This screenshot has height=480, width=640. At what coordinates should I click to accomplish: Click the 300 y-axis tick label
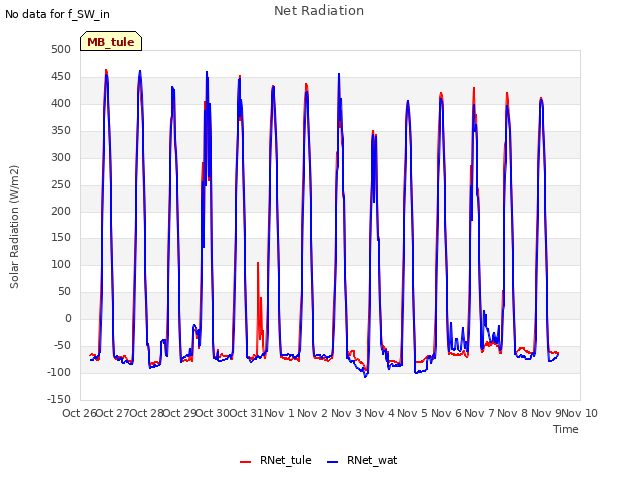pyautogui.click(x=61, y=157)
